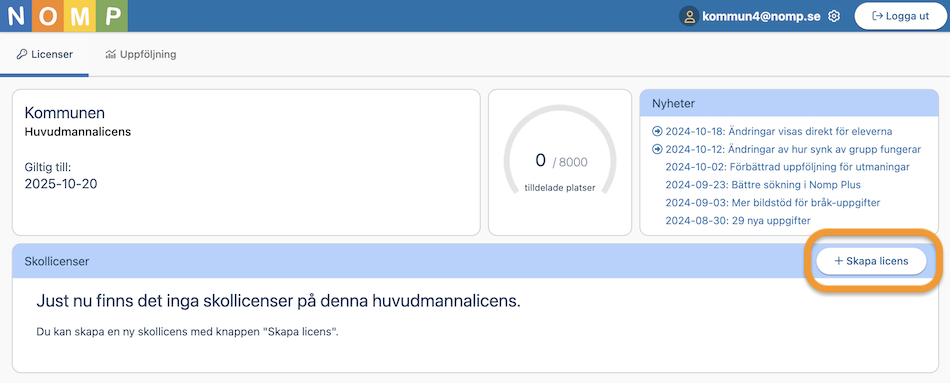The height and width of the screenshot is (383, 950).
Task: Open settings via the gear icon
Action: 834,16
